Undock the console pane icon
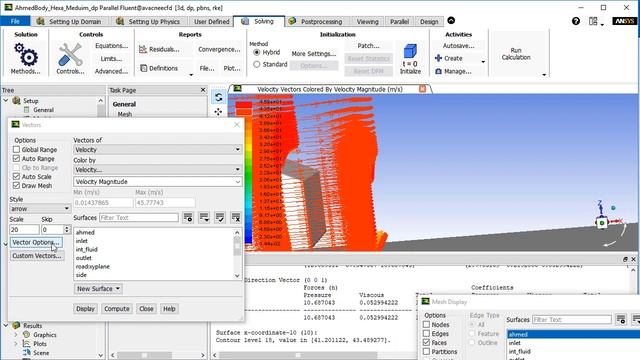 pyautogui.click(x=625, y=259)
